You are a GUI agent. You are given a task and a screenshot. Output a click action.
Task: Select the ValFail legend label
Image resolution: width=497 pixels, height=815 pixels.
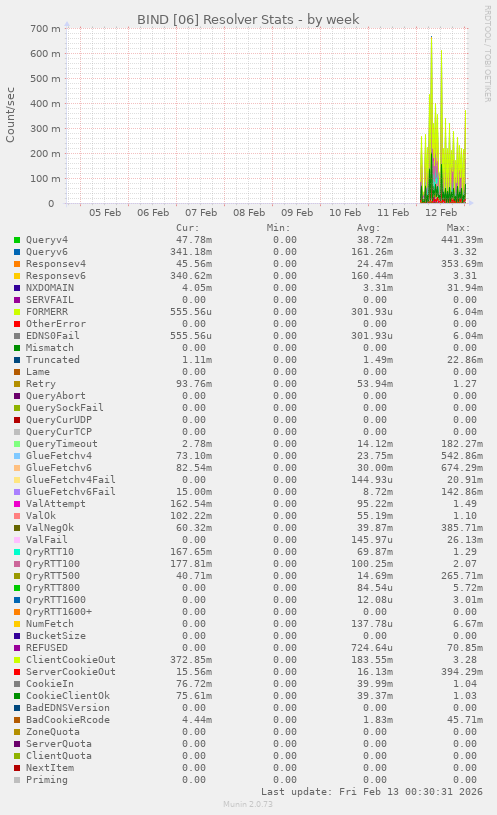[x=47, y=540]
